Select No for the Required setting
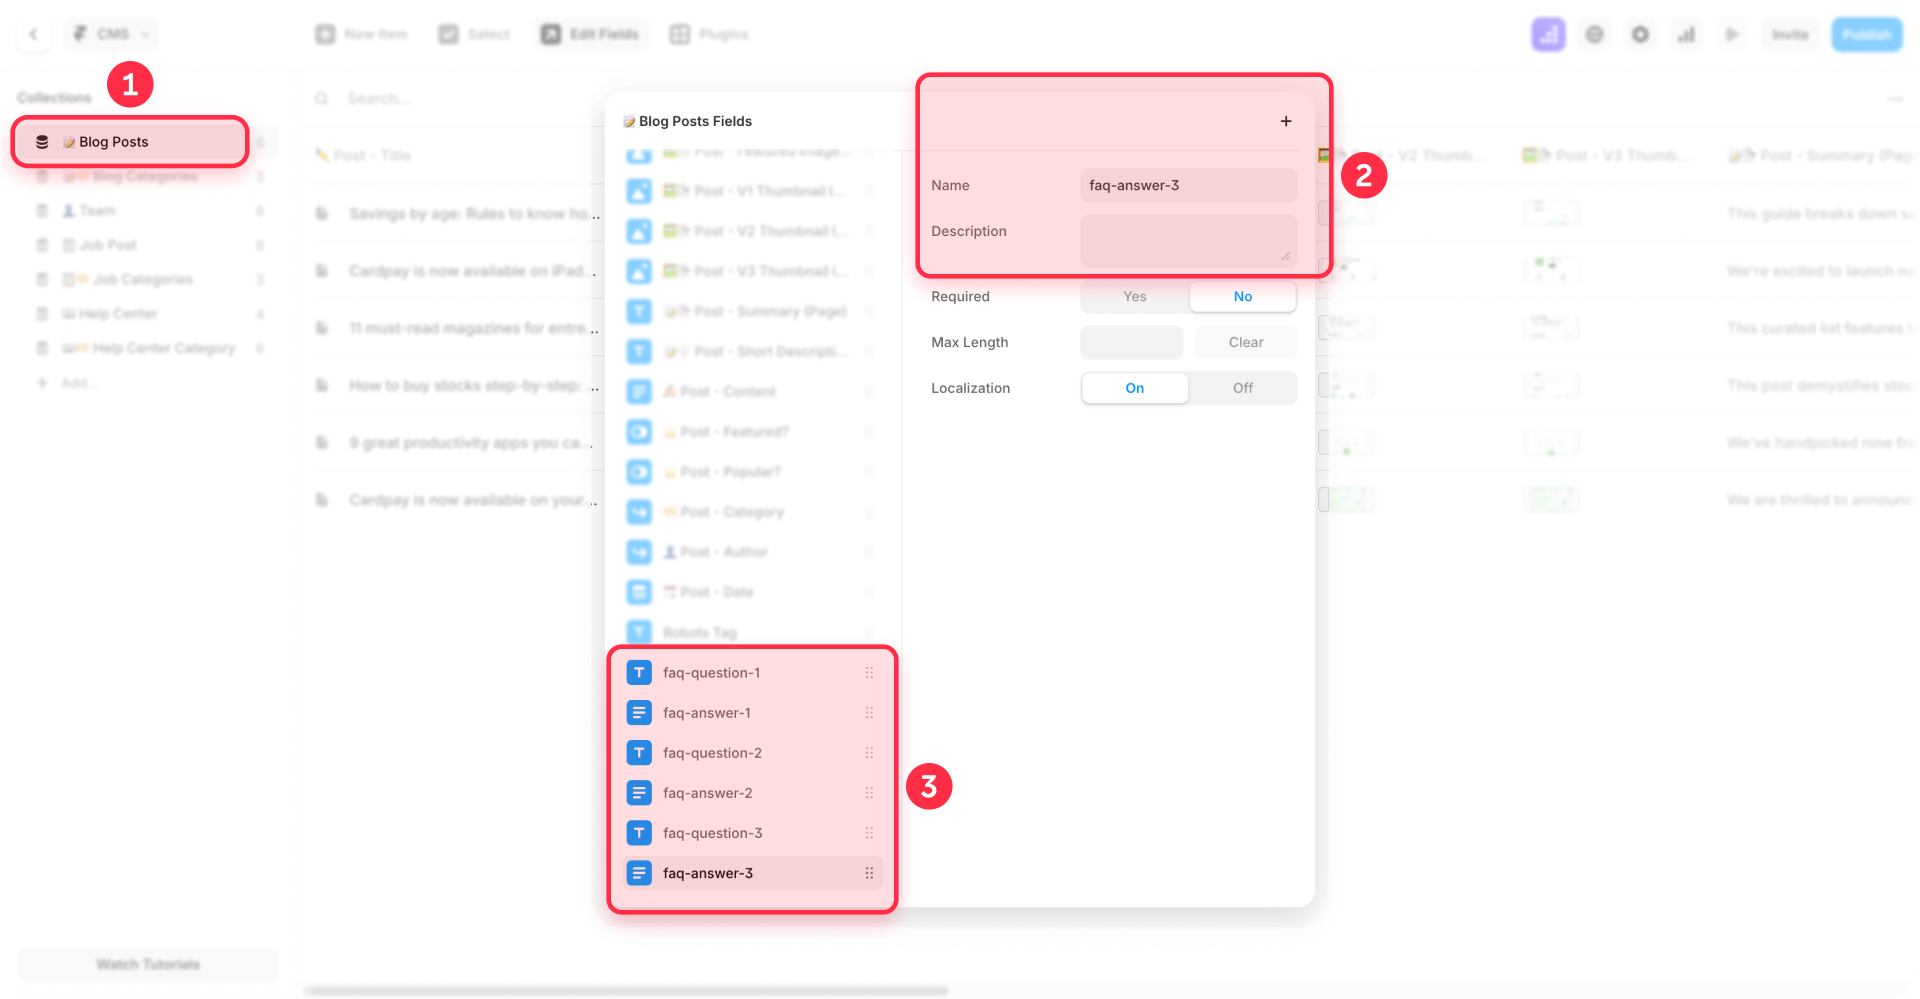Viewport: 1920px width, 999px height. point(1242,296)
